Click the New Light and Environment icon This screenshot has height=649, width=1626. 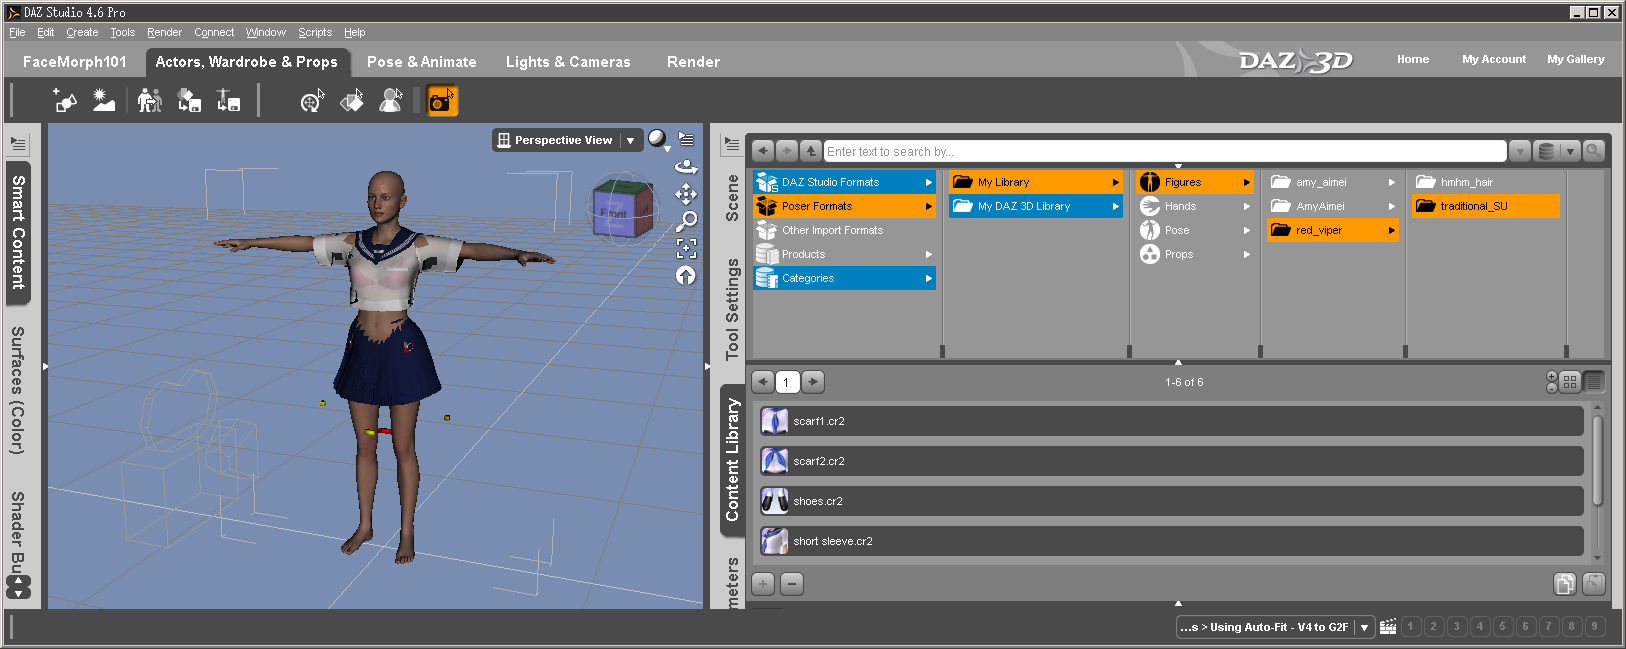pyautogui.click(x=104, y=100)
